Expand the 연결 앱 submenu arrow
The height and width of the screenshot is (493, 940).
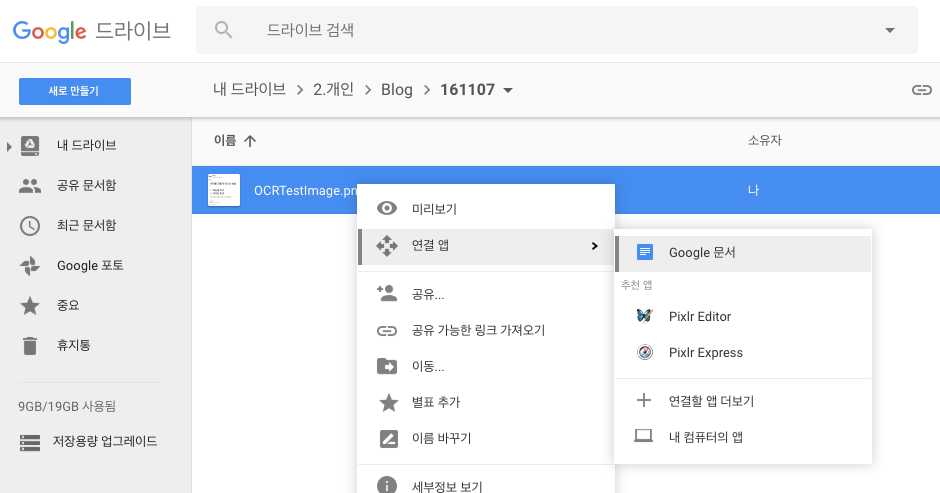click(595, 246)
